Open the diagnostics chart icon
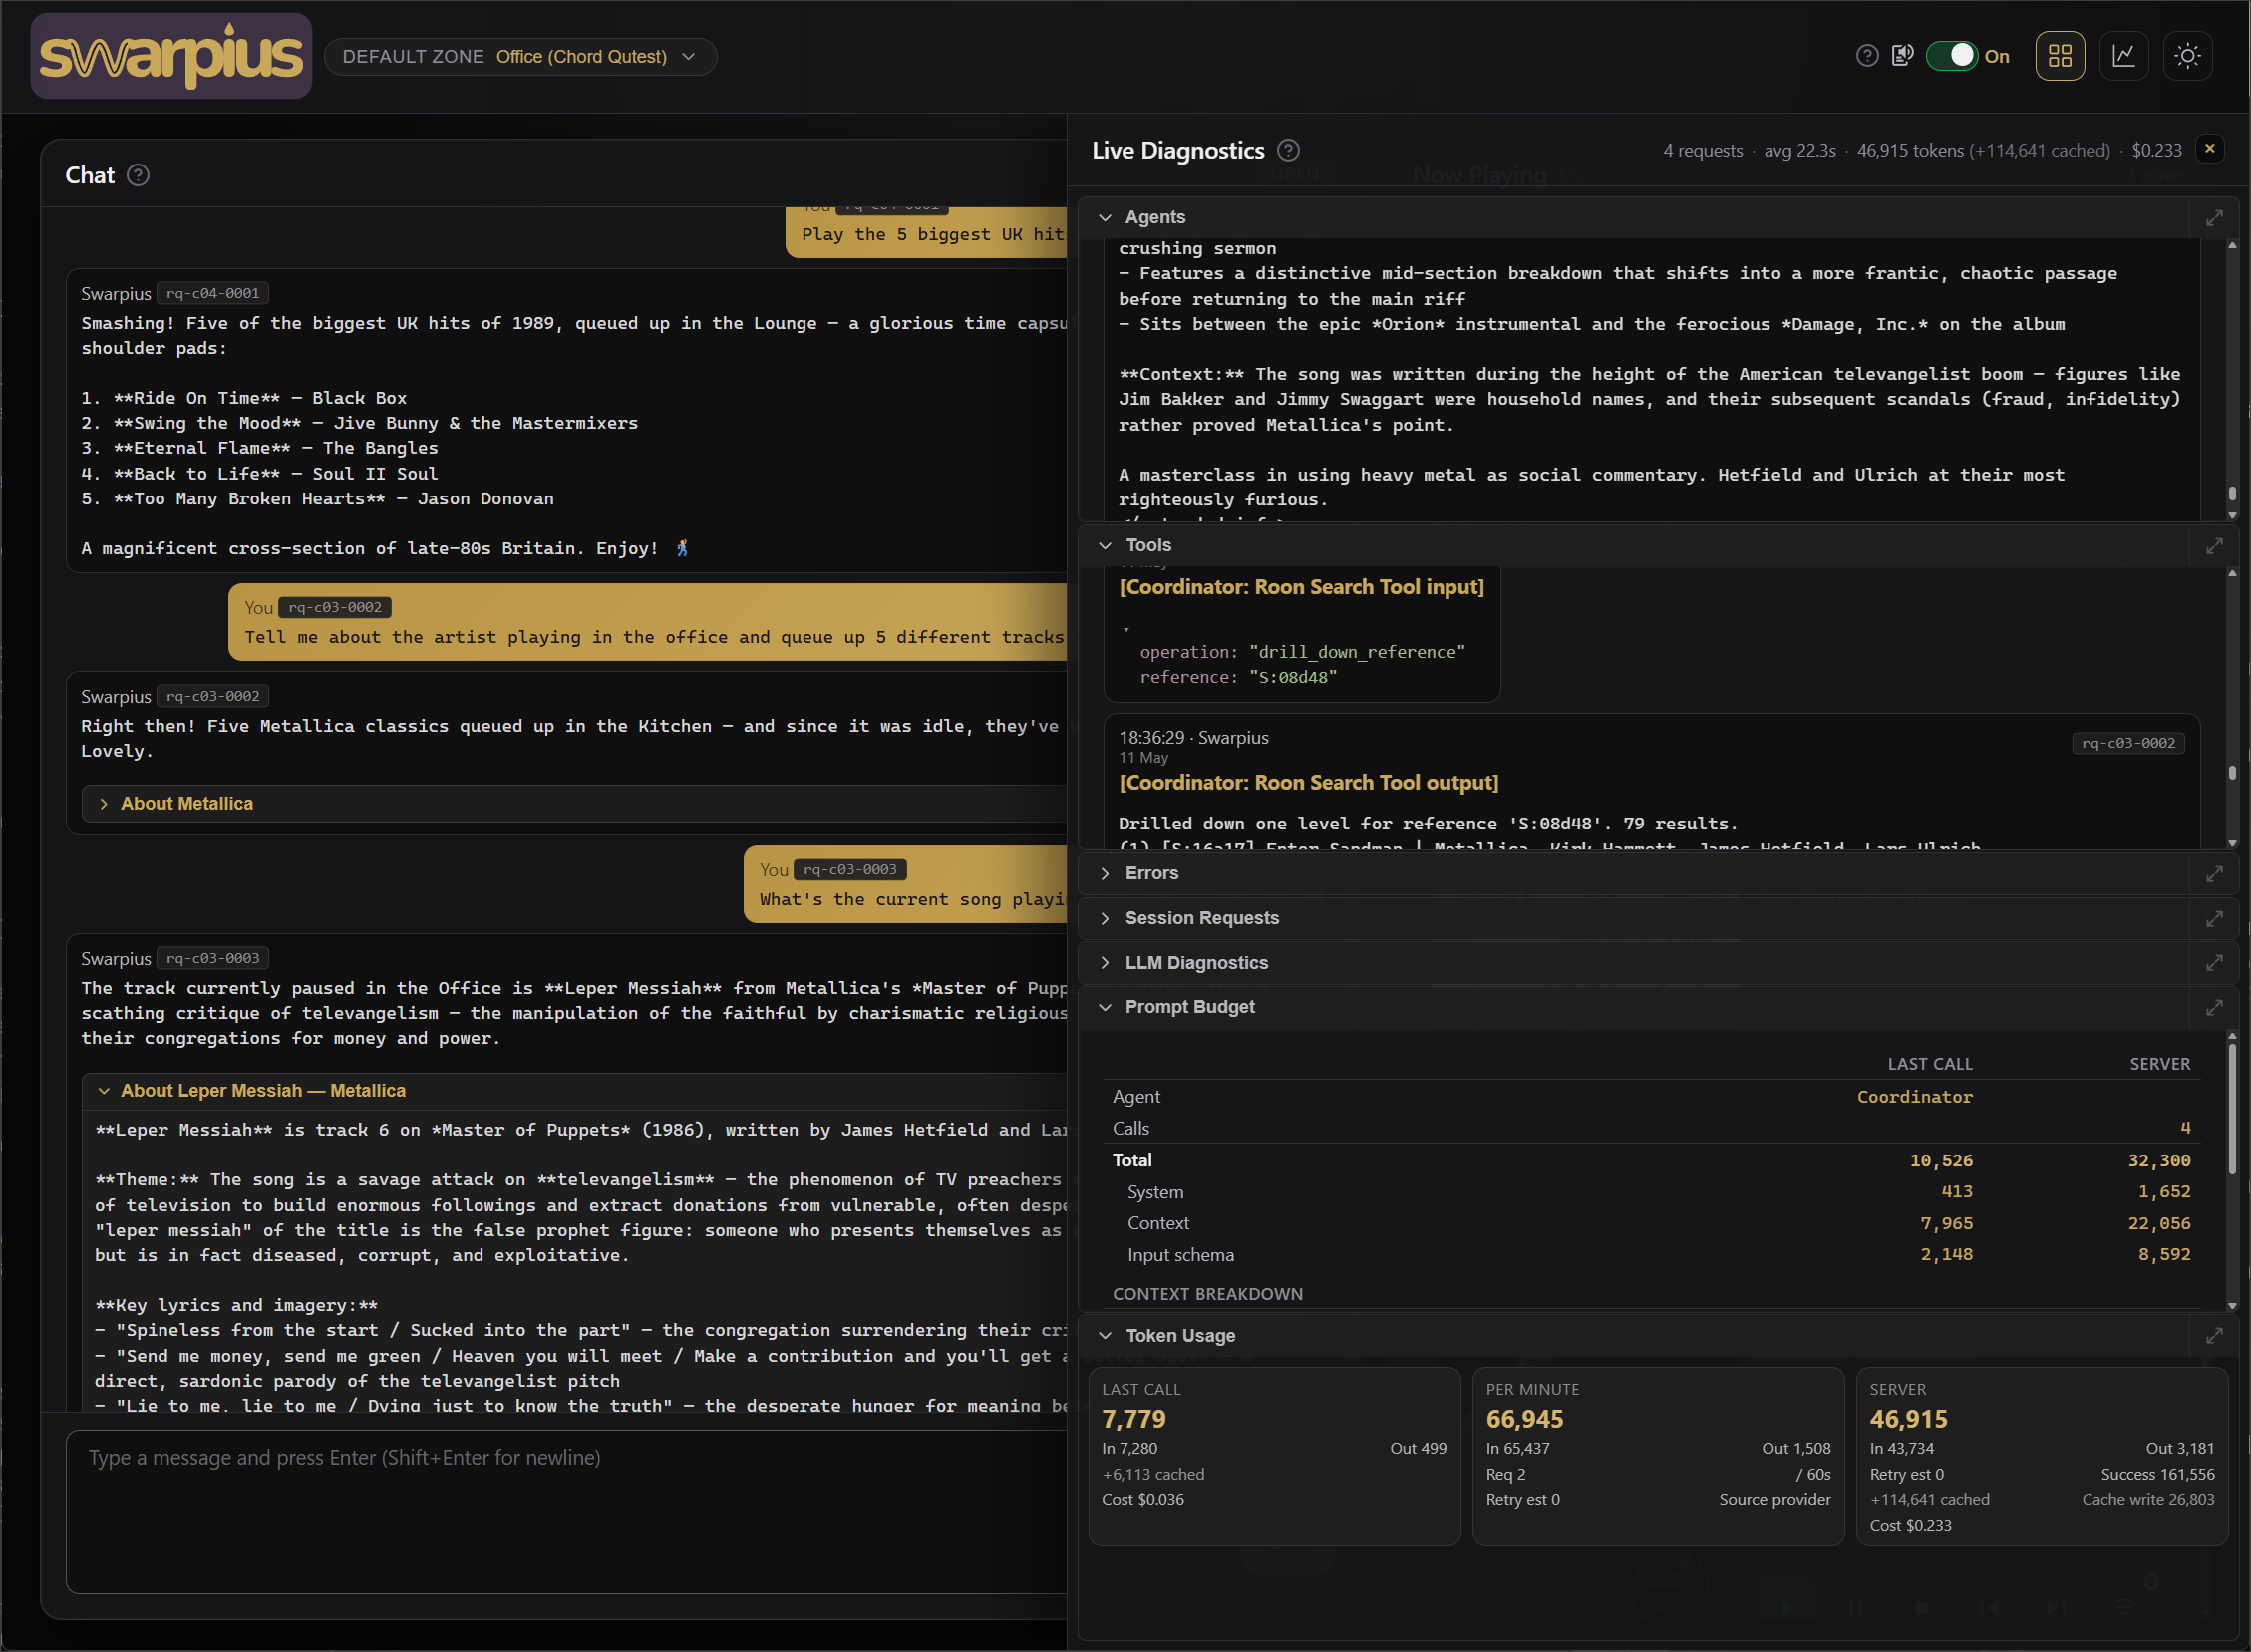This screenshot has height=1652, width=2251. coord(2124,56)
